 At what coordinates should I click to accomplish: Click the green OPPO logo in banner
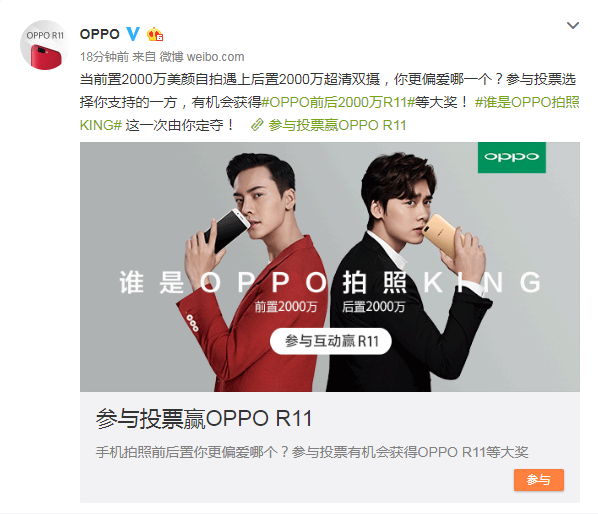[512, 157]
